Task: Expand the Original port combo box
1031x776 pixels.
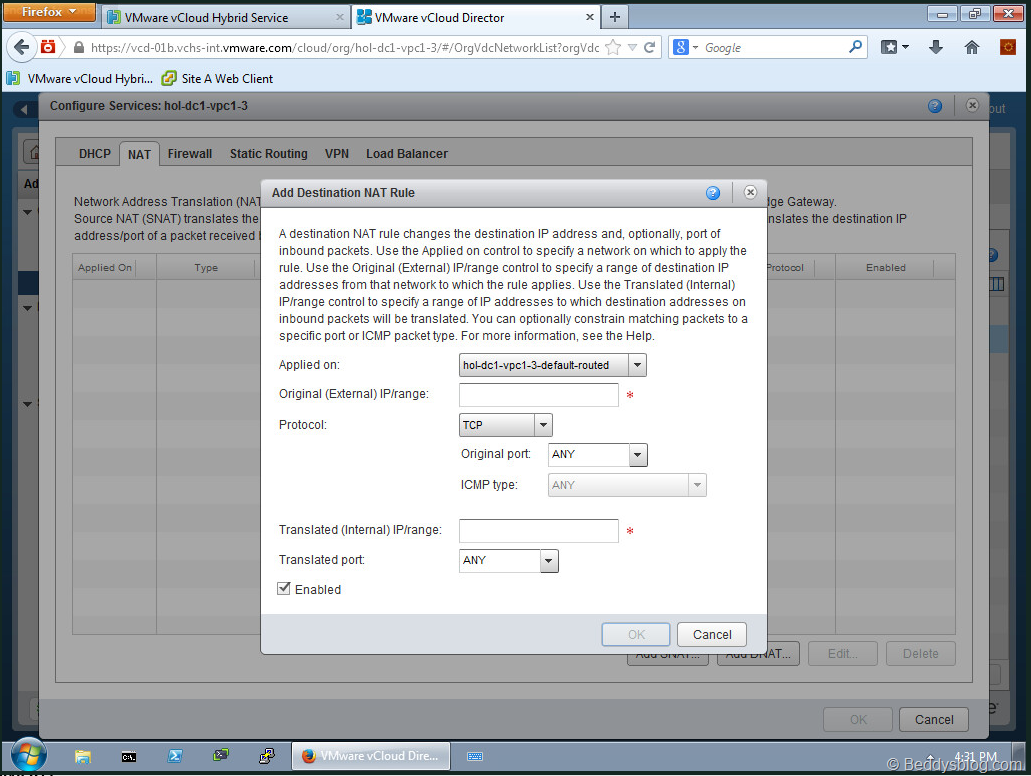Action: (x=638, y=454)
